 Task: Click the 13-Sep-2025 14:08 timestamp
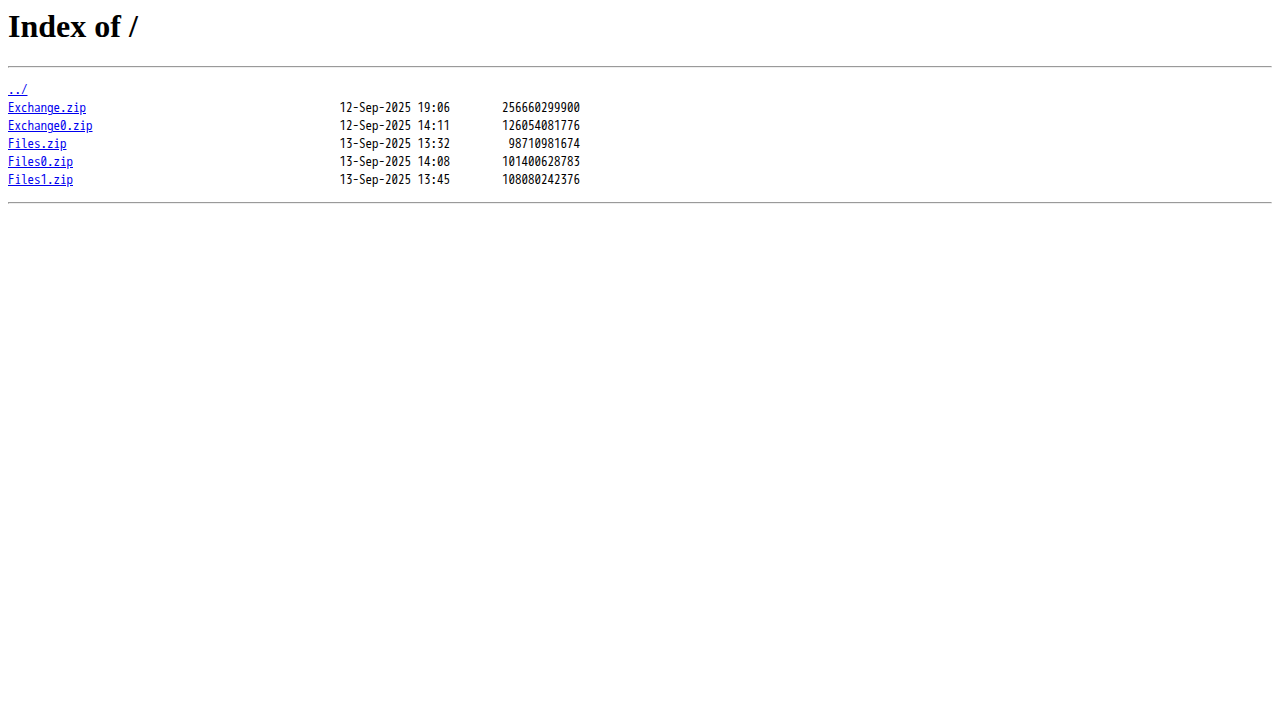coord(395,162)
